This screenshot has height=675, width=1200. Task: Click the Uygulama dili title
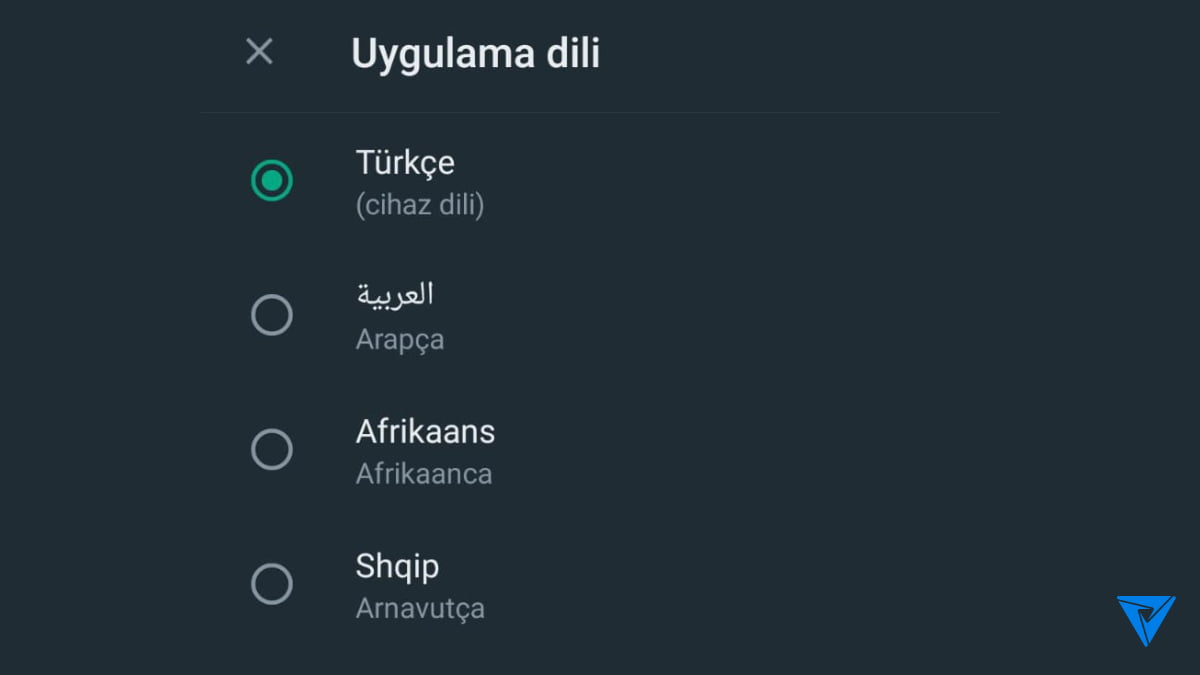coord(475,53)
